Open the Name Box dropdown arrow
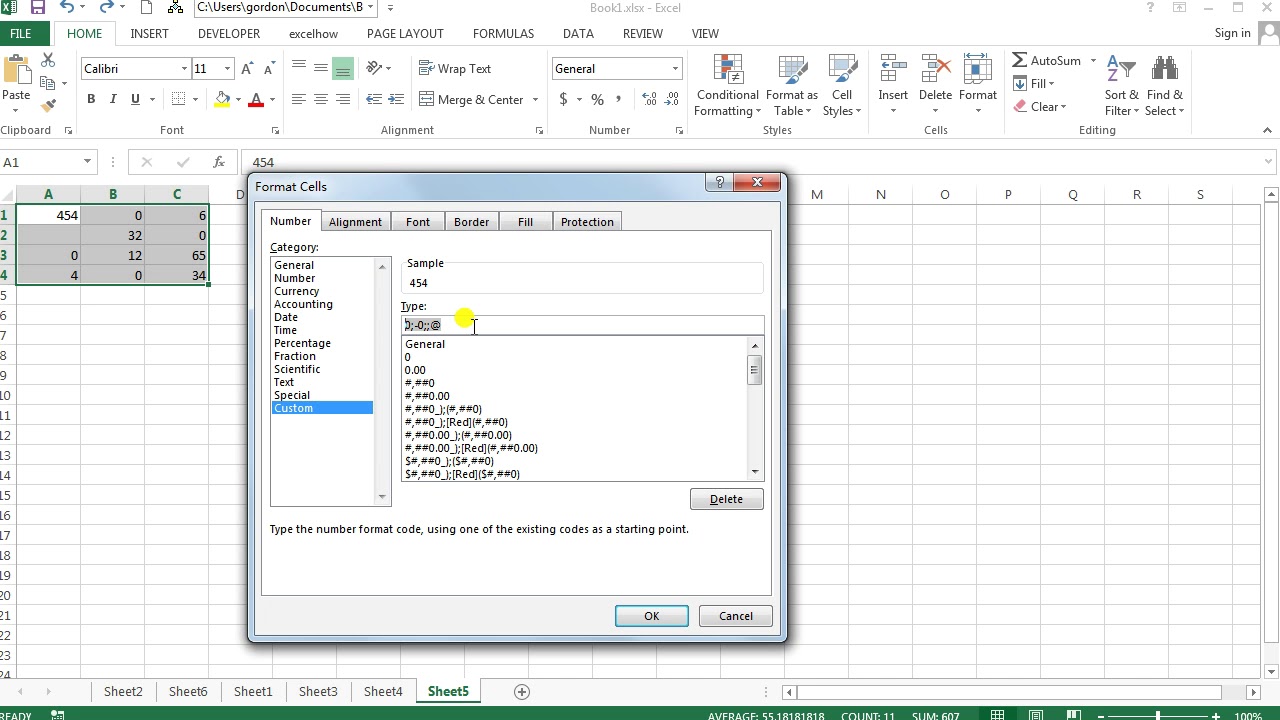The image size is (1280, 720). click(87, 162)
